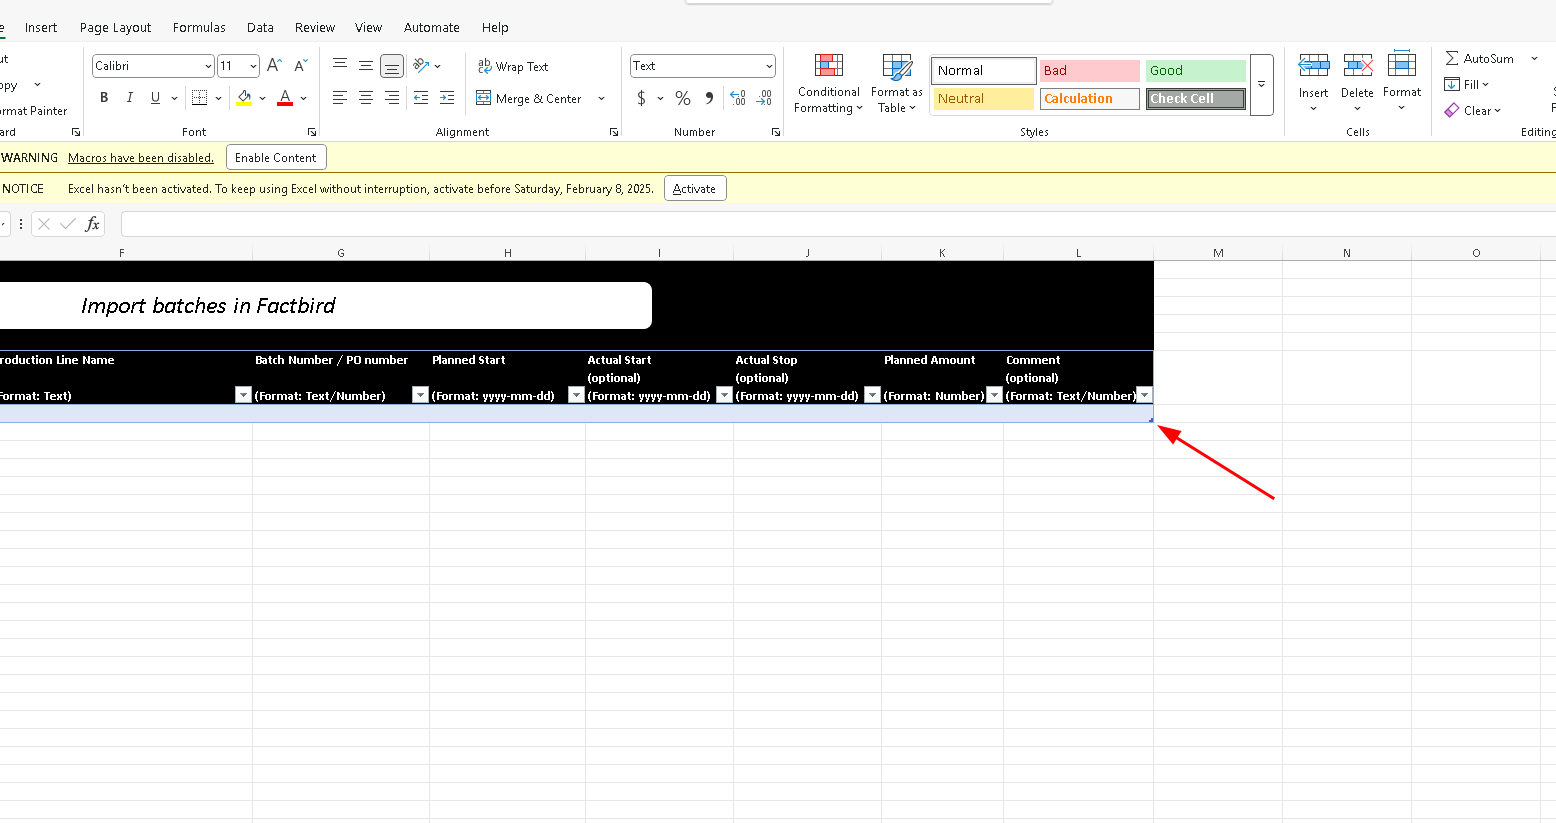Click the Activate button
The image size is (1556, 823).
pyautogui.click(x=695, y=189)
